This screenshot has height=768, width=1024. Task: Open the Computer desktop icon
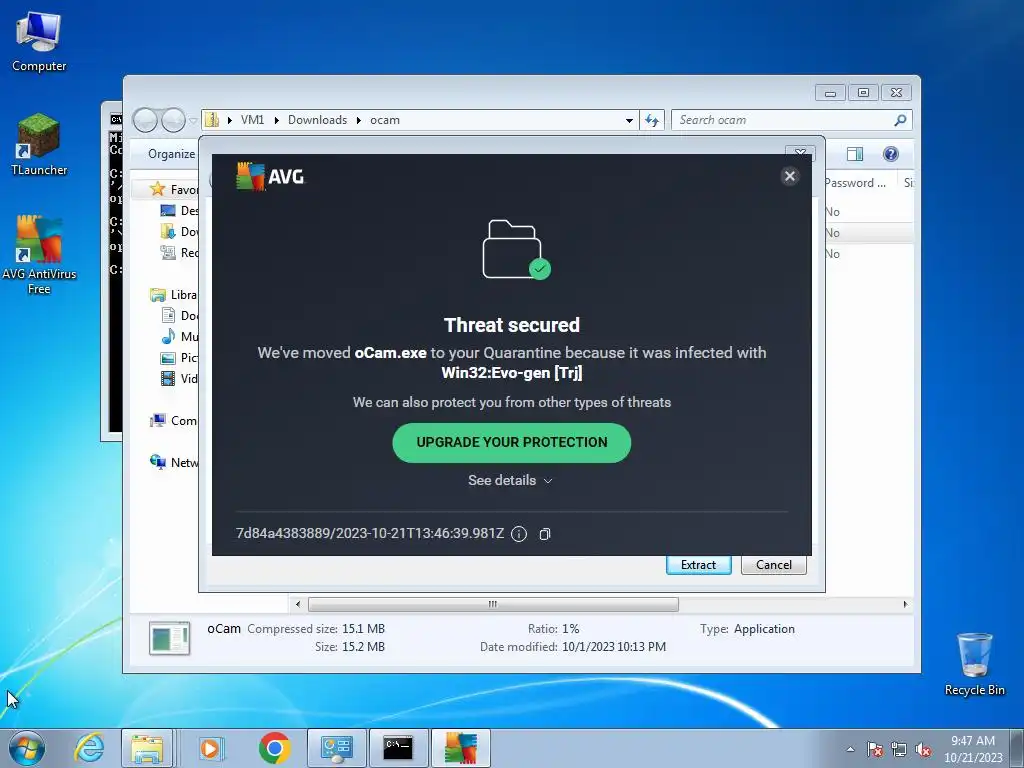39,41
